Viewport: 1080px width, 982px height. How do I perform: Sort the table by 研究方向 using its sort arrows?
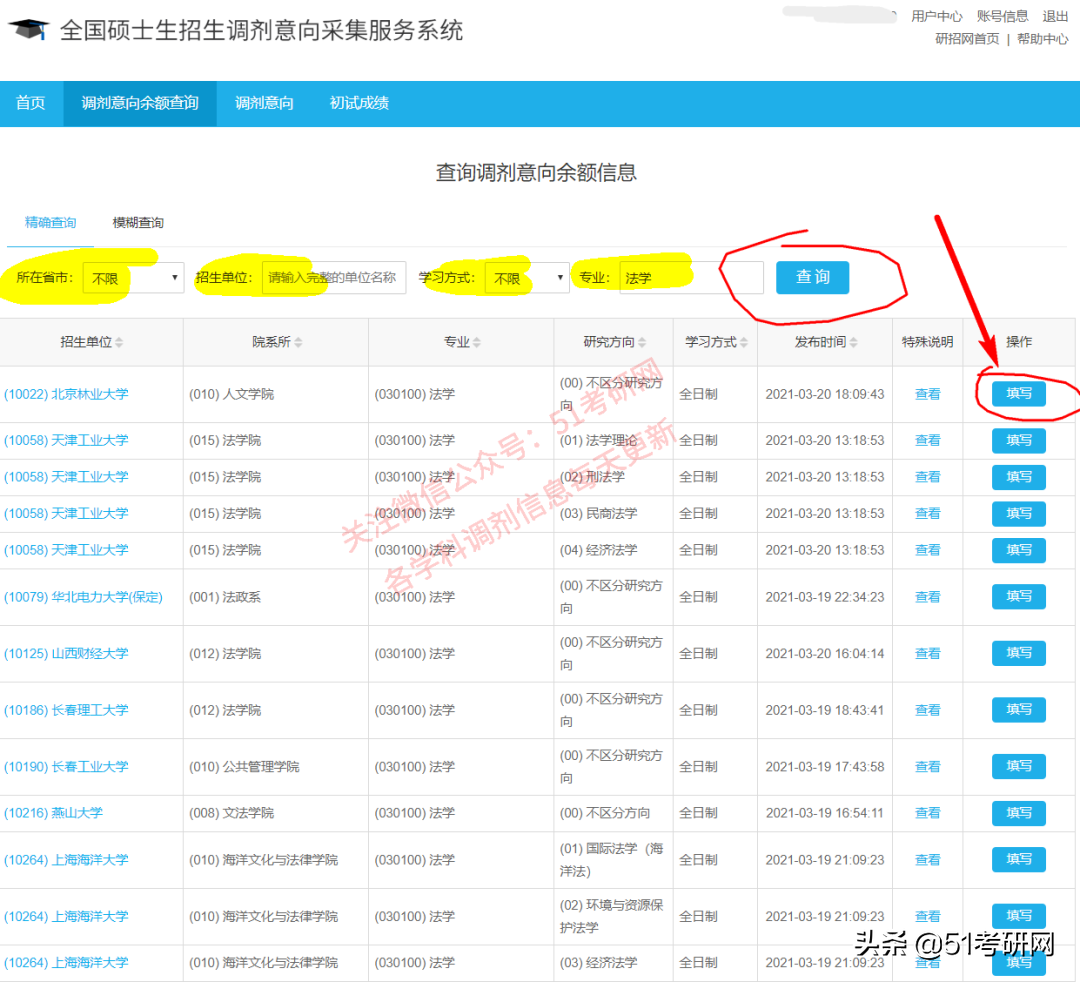pos(642,341)
